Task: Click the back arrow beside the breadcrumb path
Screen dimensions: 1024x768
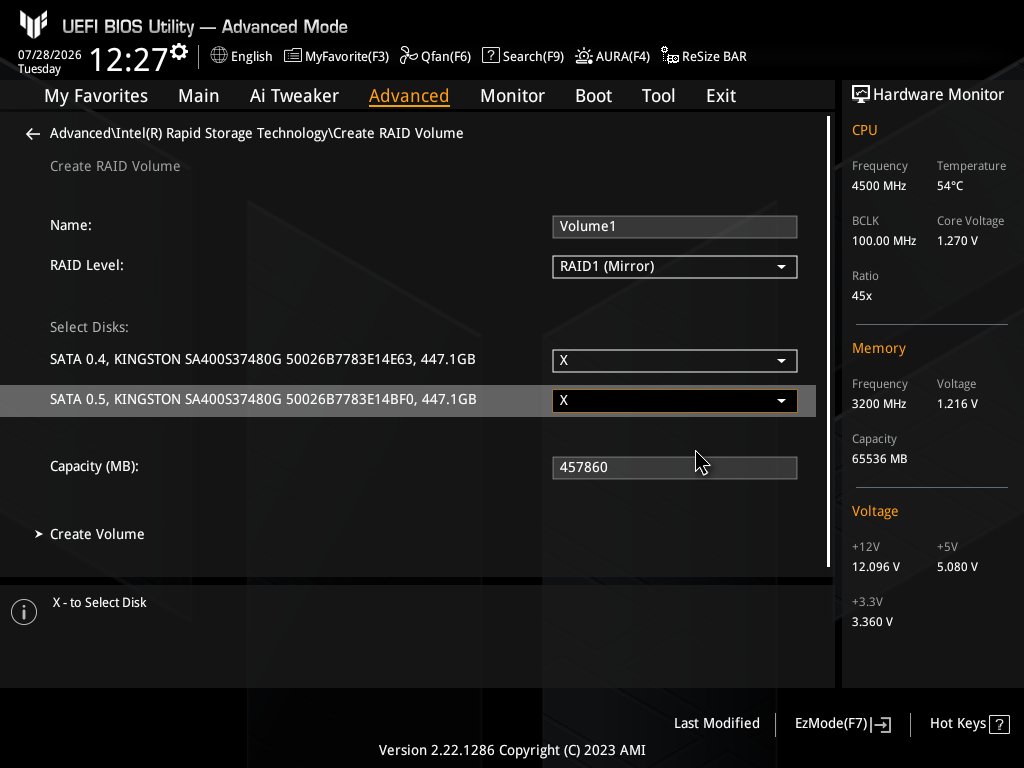Action: (x=33, y=134)
